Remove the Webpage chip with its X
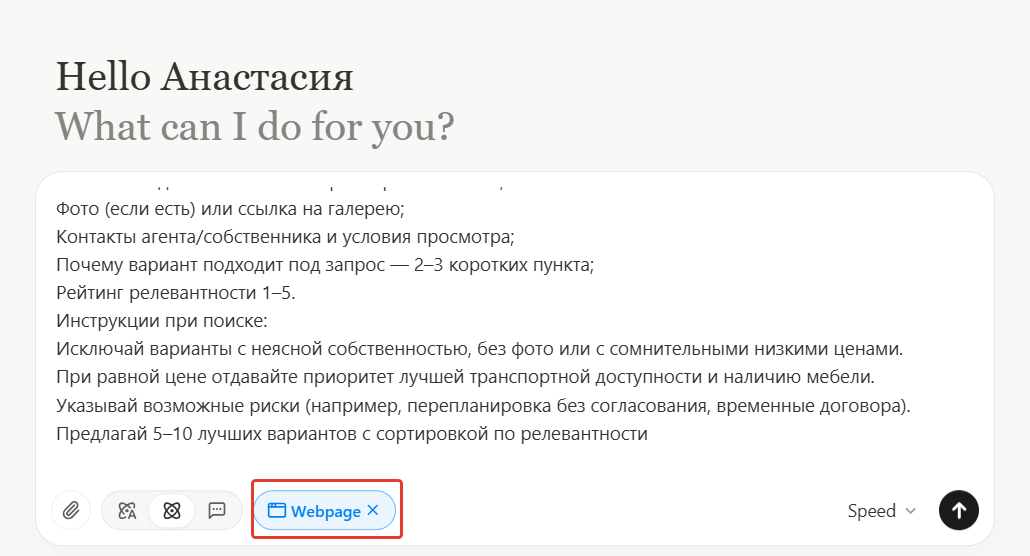This screenshot has height=556, width=1030. pos(373,511)
